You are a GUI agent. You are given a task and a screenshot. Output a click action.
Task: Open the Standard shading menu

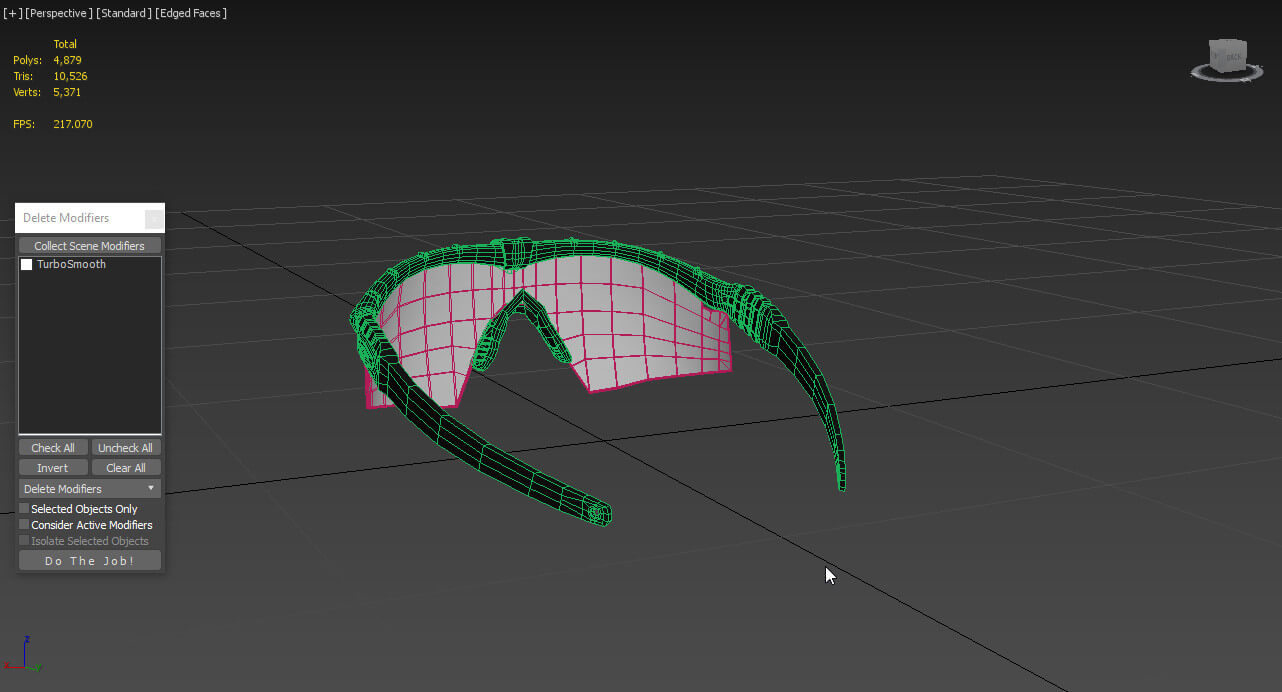click(x=126, y=13)
